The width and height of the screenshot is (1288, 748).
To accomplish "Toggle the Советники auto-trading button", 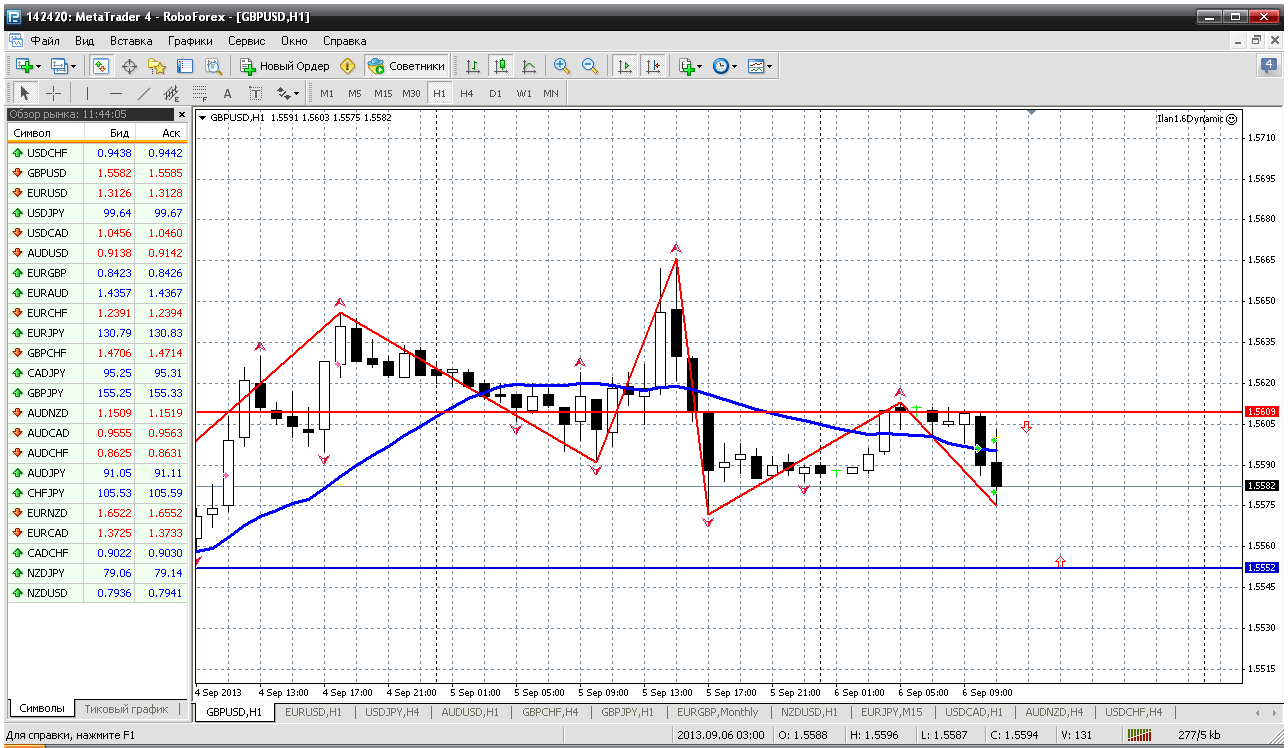I will point(406,66).
